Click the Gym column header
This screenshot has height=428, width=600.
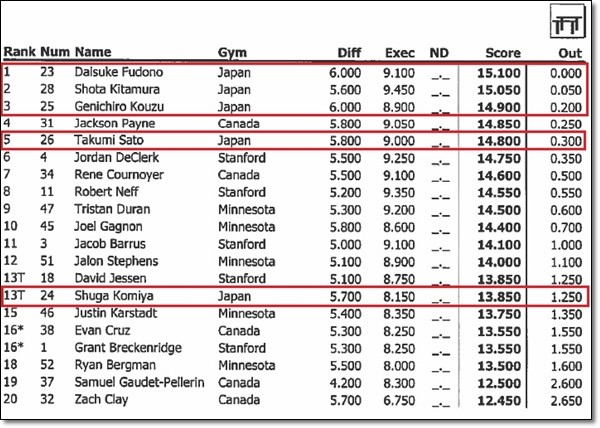coord(232,52)
